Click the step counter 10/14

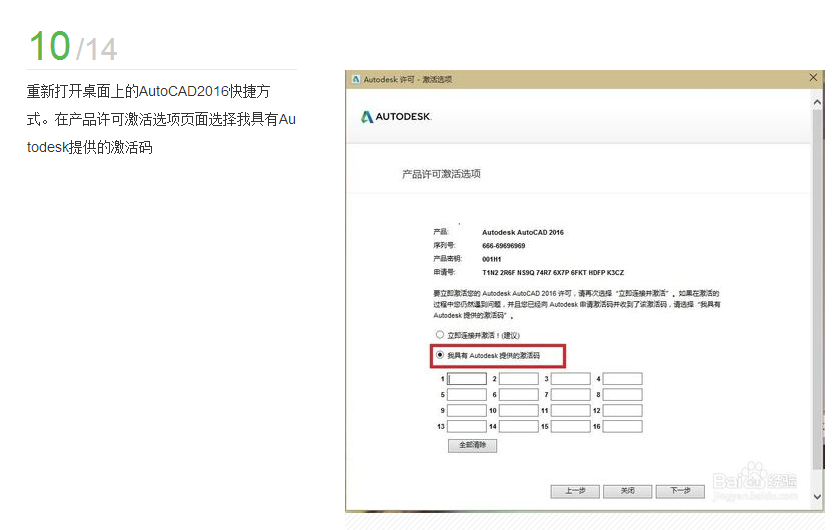pos(73,46)
